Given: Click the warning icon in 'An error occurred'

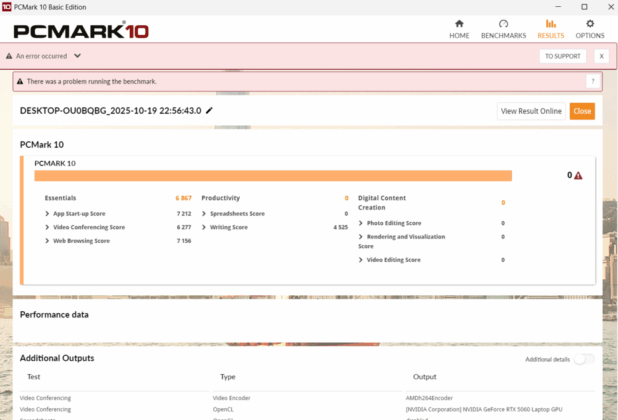Looking at the screenshot, I should coord(9,56).
